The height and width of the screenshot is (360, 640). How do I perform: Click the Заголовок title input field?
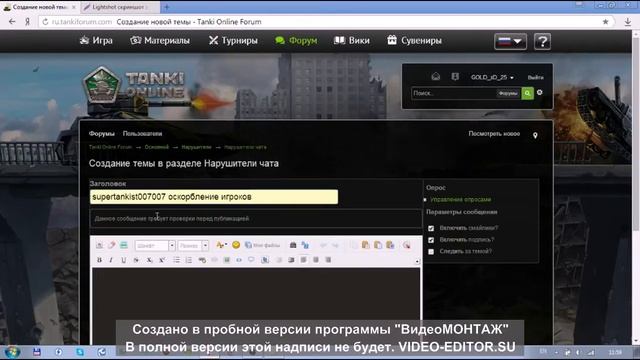[214, 197]
